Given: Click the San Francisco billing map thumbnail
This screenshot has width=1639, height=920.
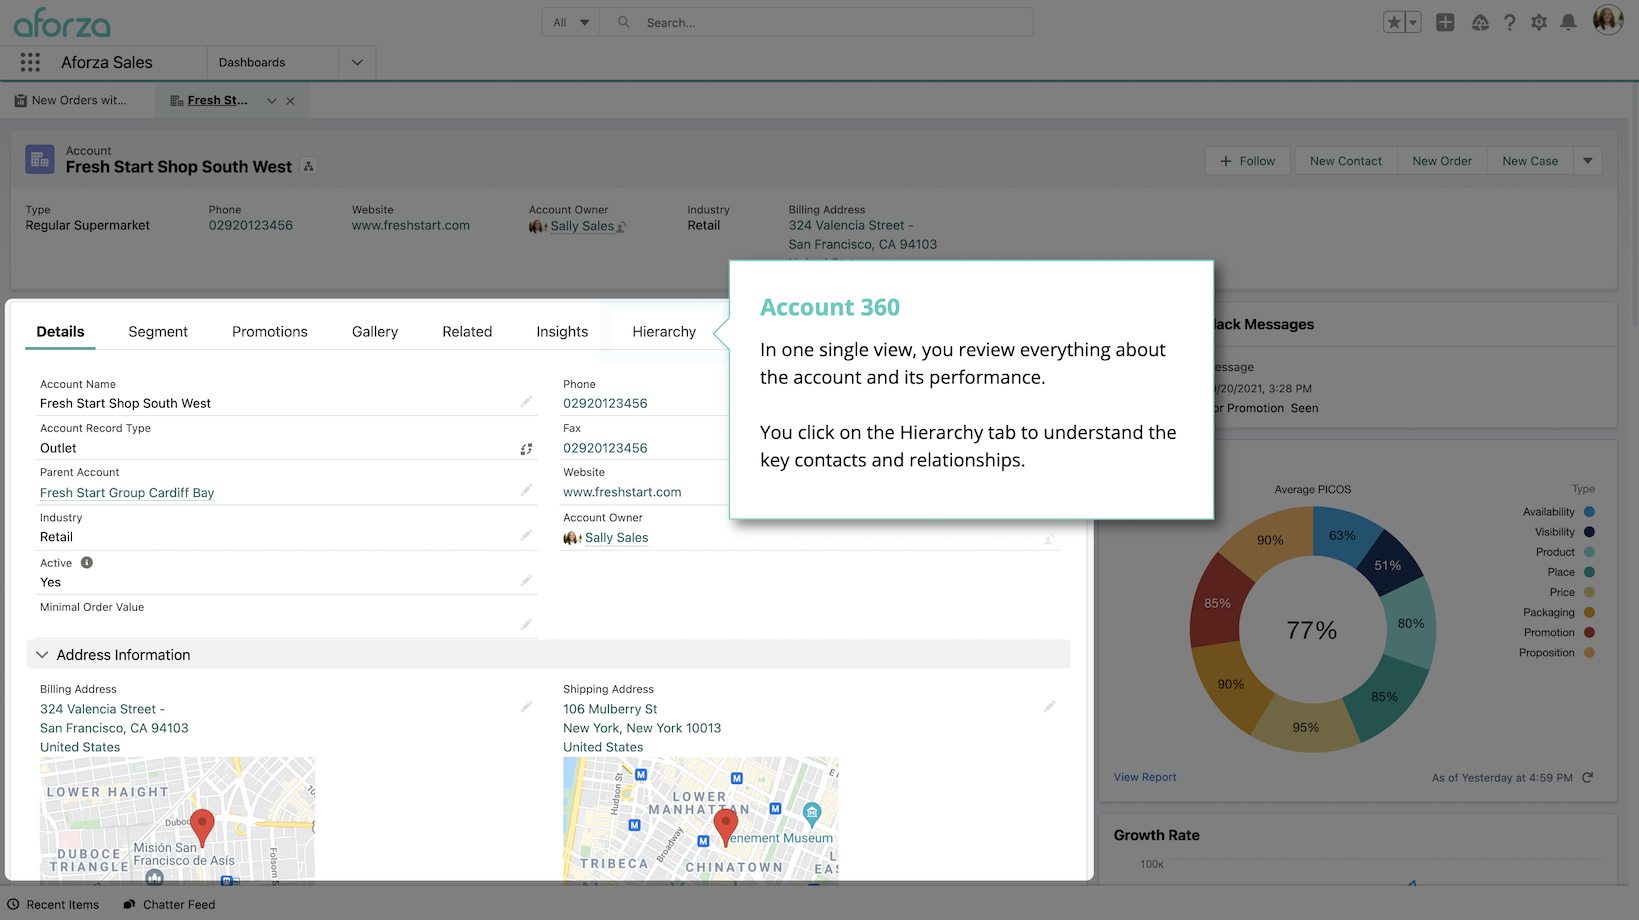Looking at the screenshot, I should pyautogui.click(x=177, y=819).
